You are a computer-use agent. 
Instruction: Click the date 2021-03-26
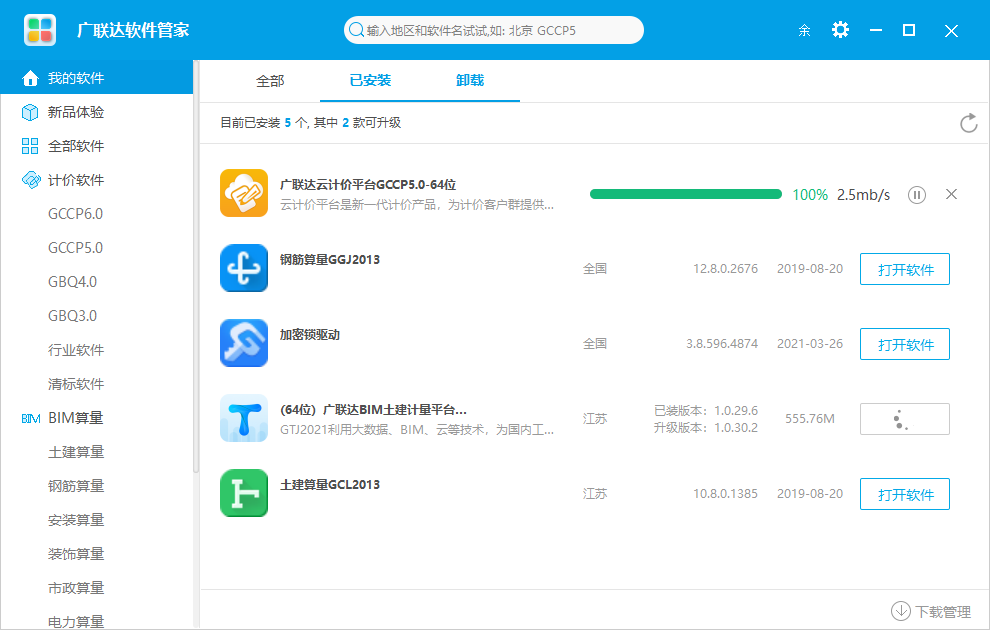[809, 344]
